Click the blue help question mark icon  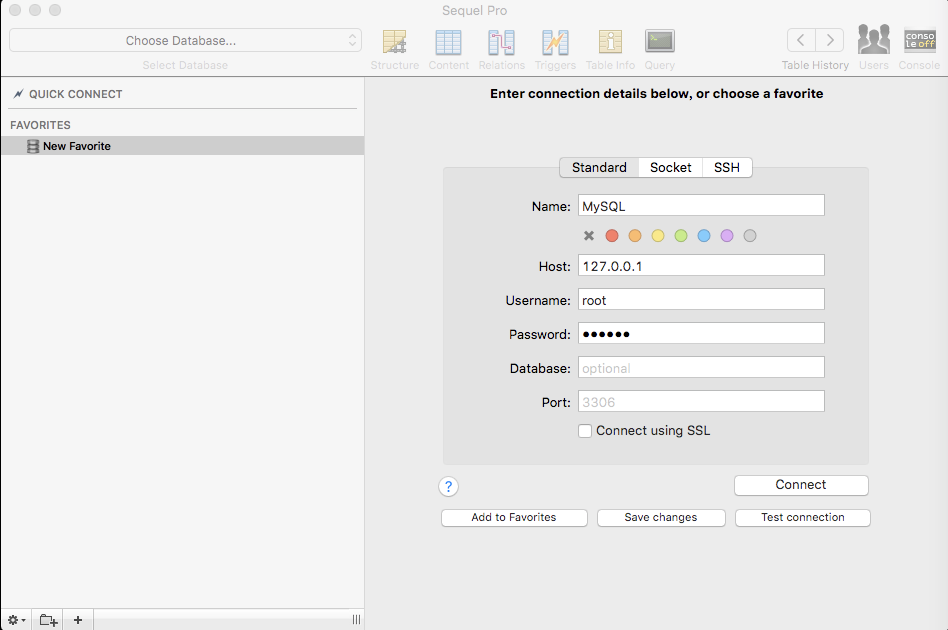[448, 487]
